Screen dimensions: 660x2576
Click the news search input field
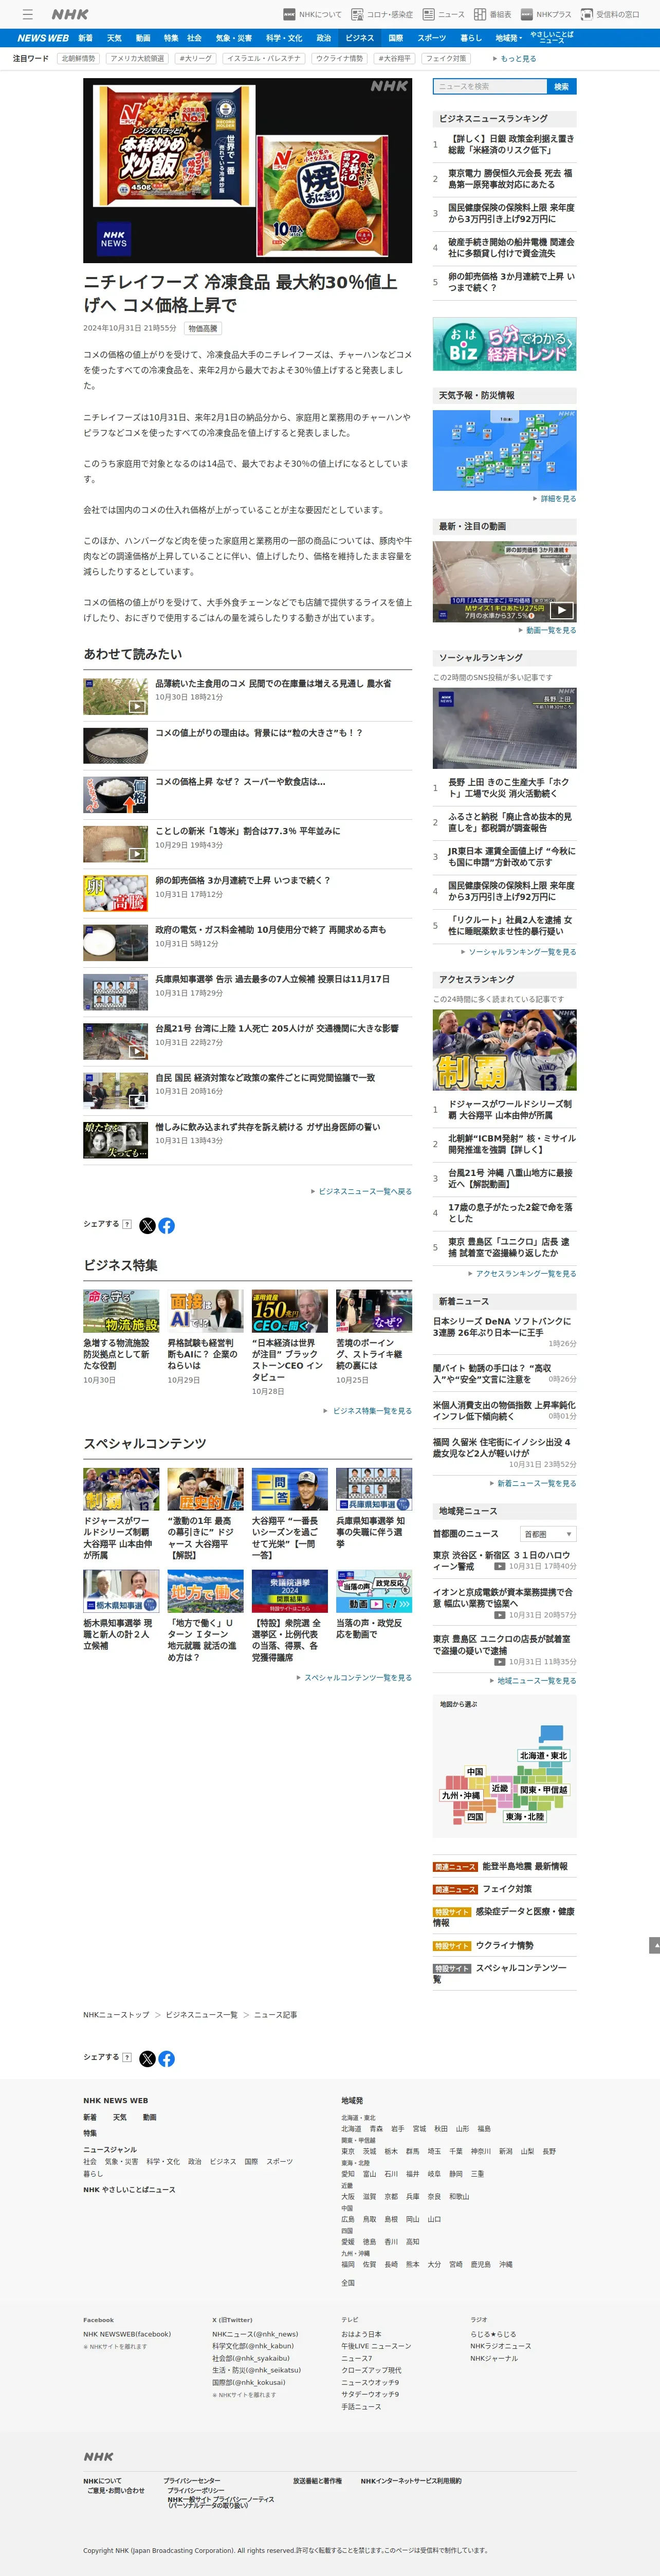point(489,87)
